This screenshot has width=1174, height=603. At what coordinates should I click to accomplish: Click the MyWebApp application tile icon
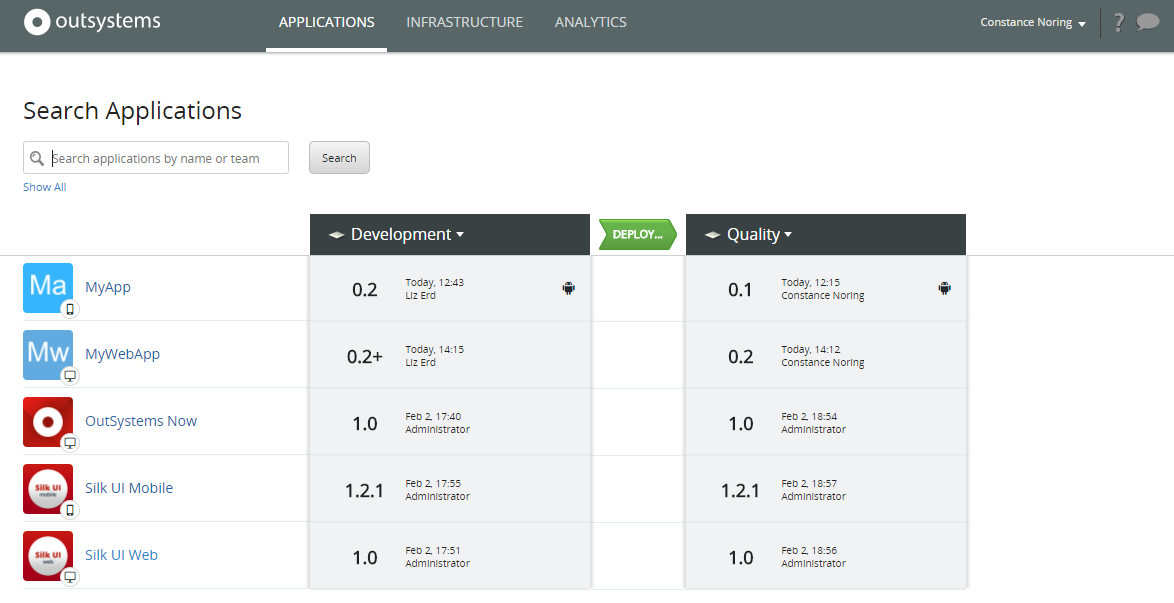tap(48, 354)
